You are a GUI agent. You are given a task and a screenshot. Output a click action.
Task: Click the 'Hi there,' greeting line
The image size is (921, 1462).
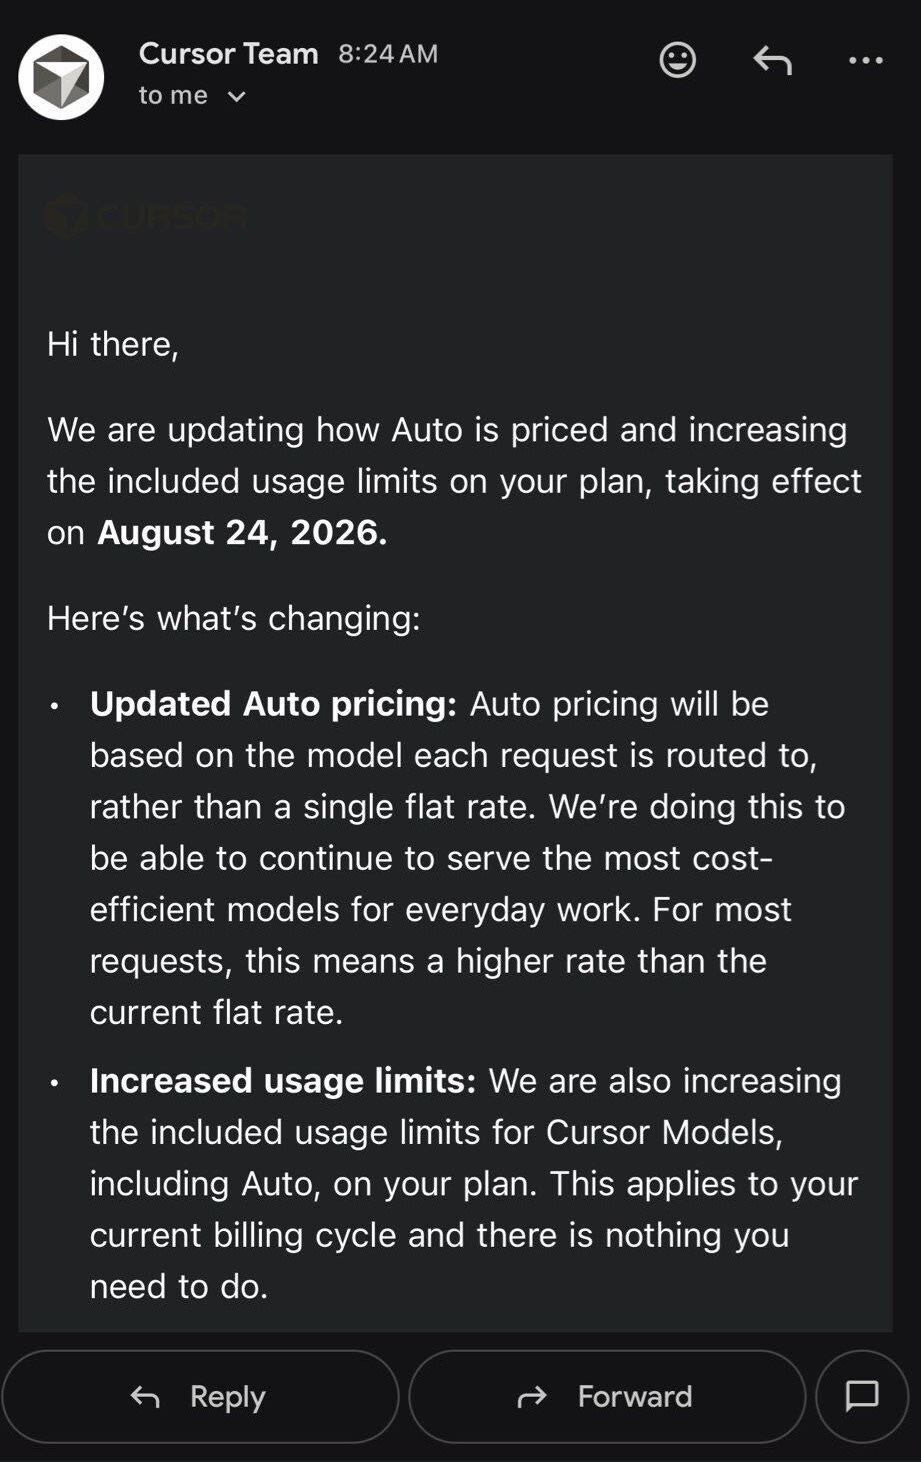point(113,344)
